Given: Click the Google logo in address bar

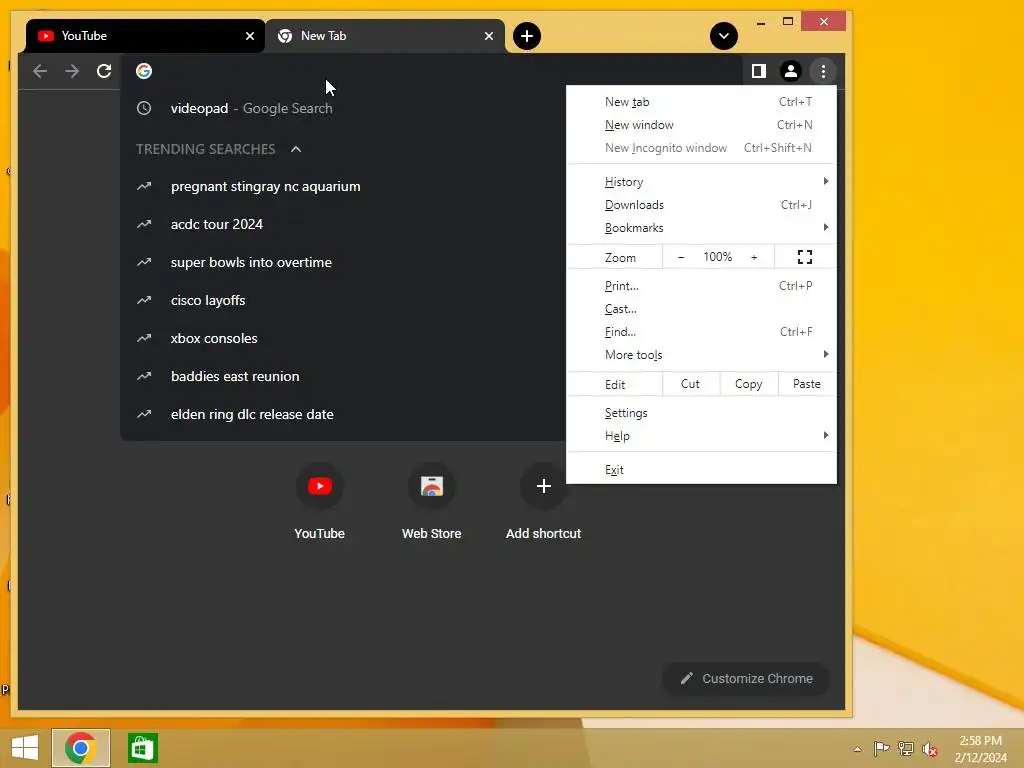Looking at the screenshot, I should (144, 71).
